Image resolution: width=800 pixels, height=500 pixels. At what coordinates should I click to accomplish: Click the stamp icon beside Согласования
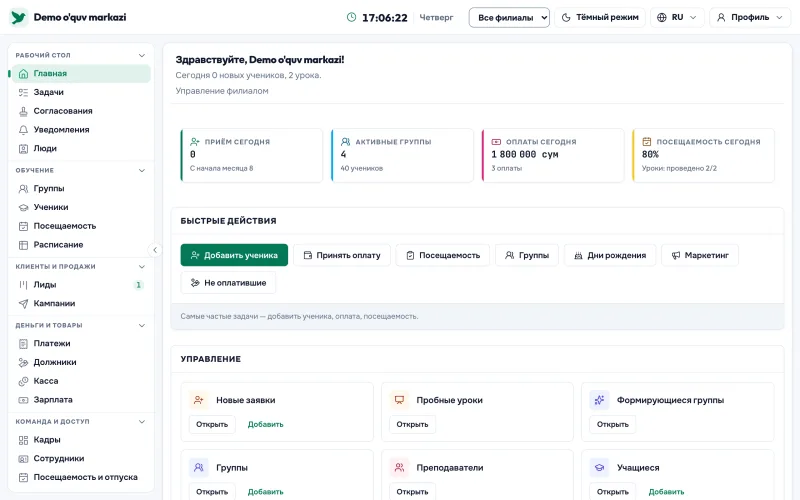pyautogui.click(x=23, y=111)
